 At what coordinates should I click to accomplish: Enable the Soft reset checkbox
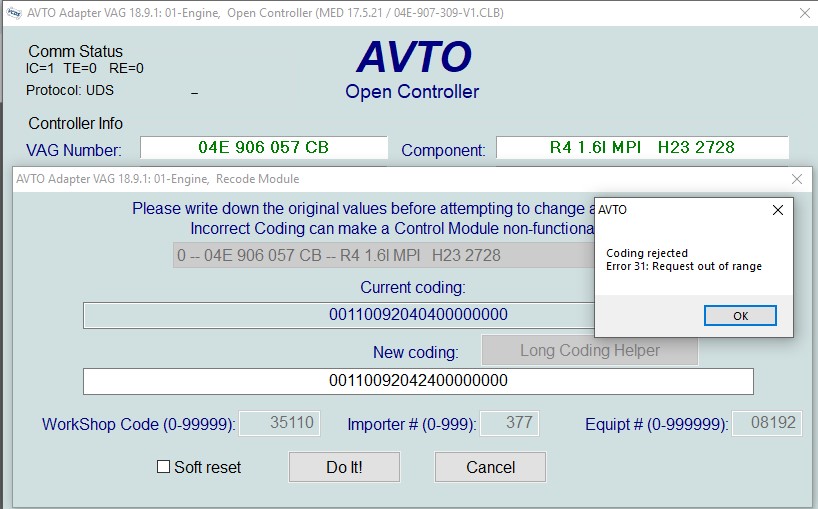tap(163, 466)
